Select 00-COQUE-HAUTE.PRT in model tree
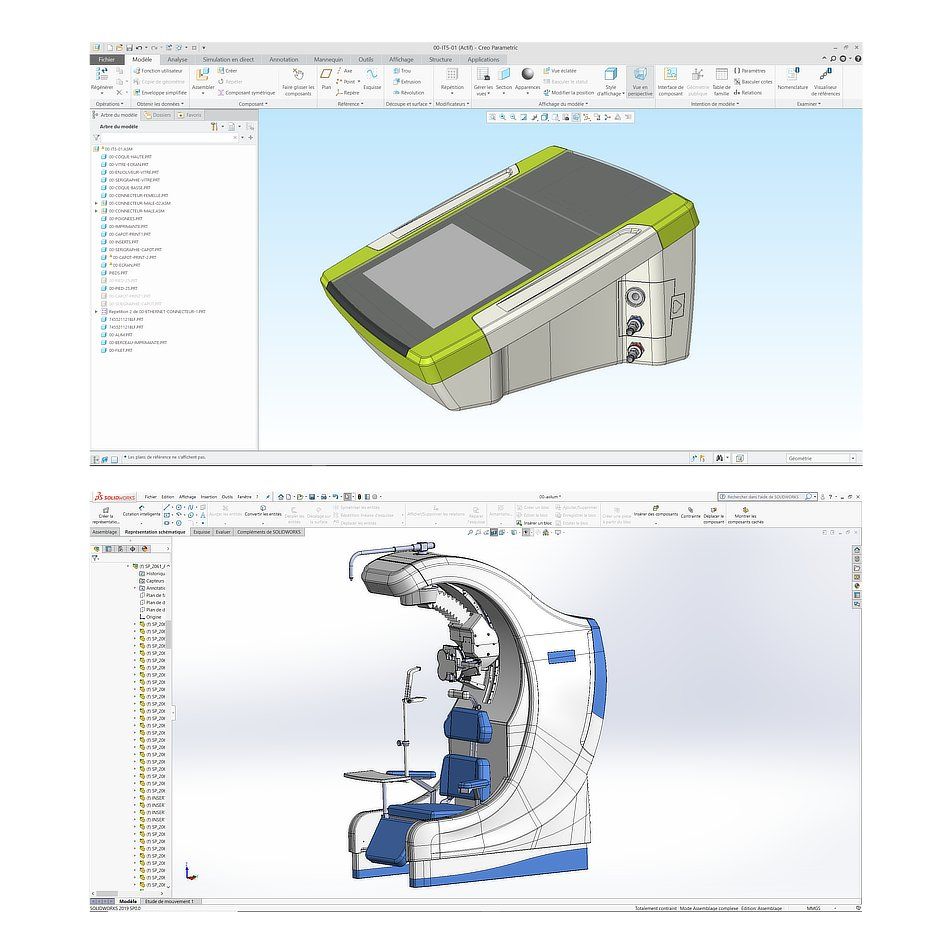The width and height of the screenshot is (951, 951). tap(126, 156)
